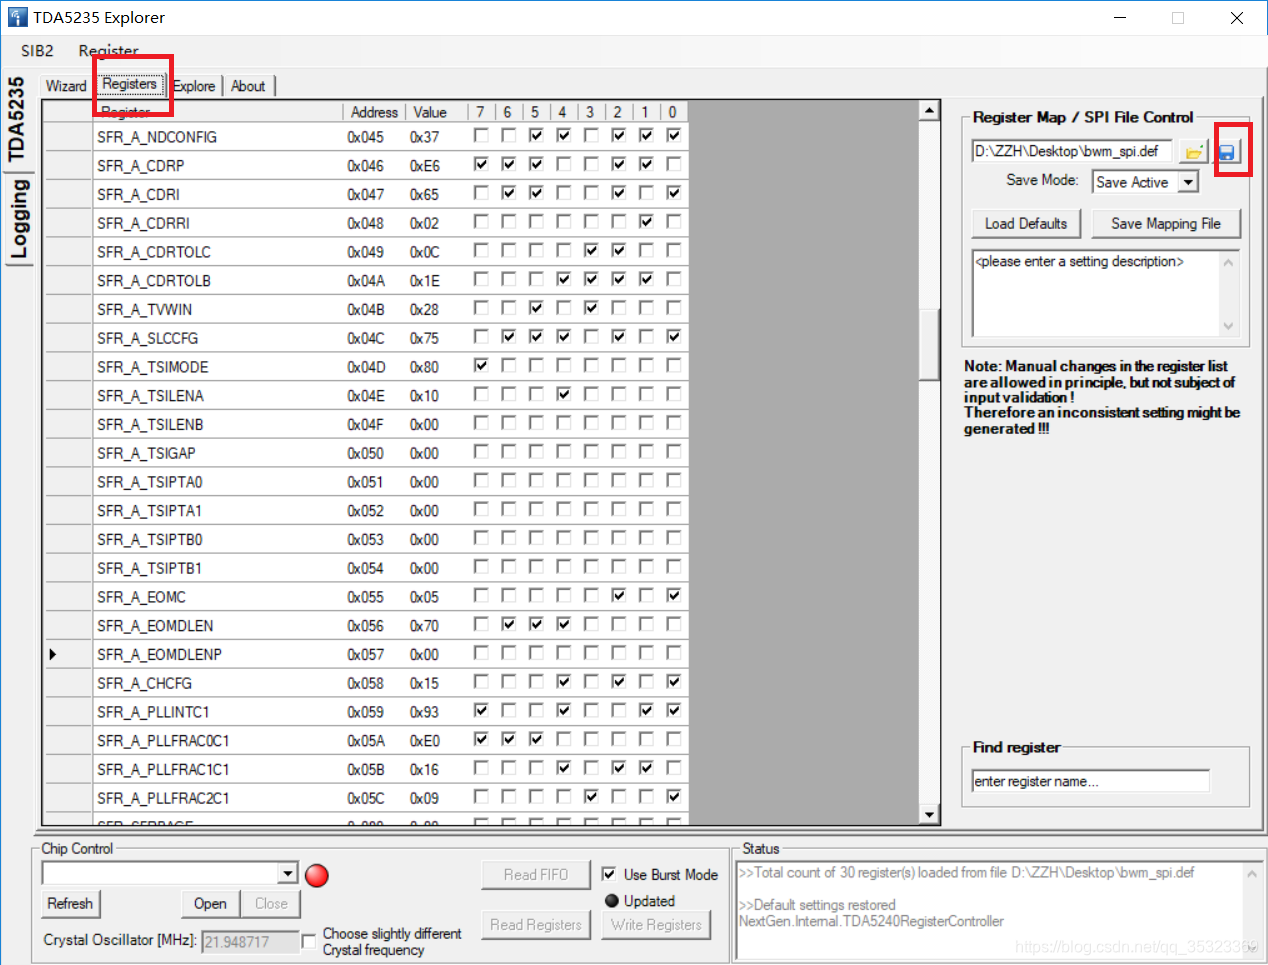
Task: Click the register list scrollbar thumb
Action: (x=929, y=344)
